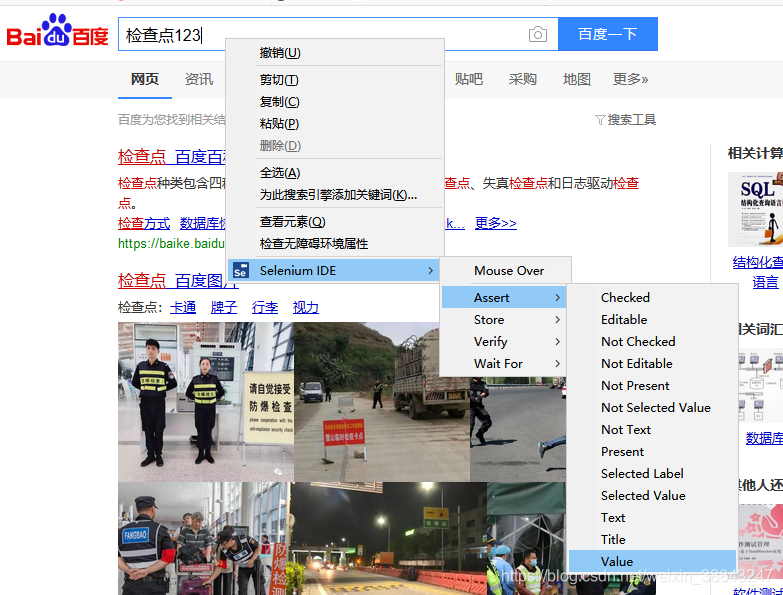This screenshot has height=595, width=783.
Task: Open the FANGBAO officer luggage photo
Action: tap(204, 539)
